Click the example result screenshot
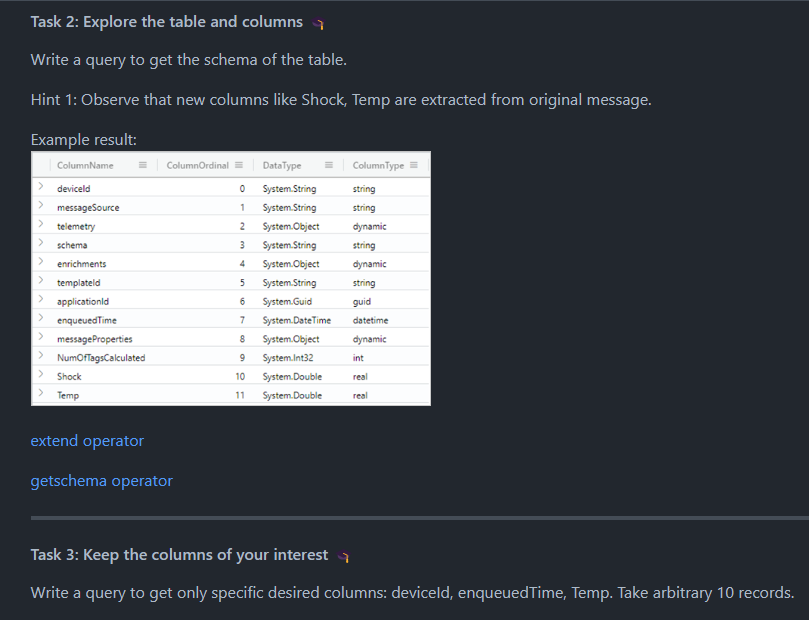The image size is (809, 620). tap(230, 277)
